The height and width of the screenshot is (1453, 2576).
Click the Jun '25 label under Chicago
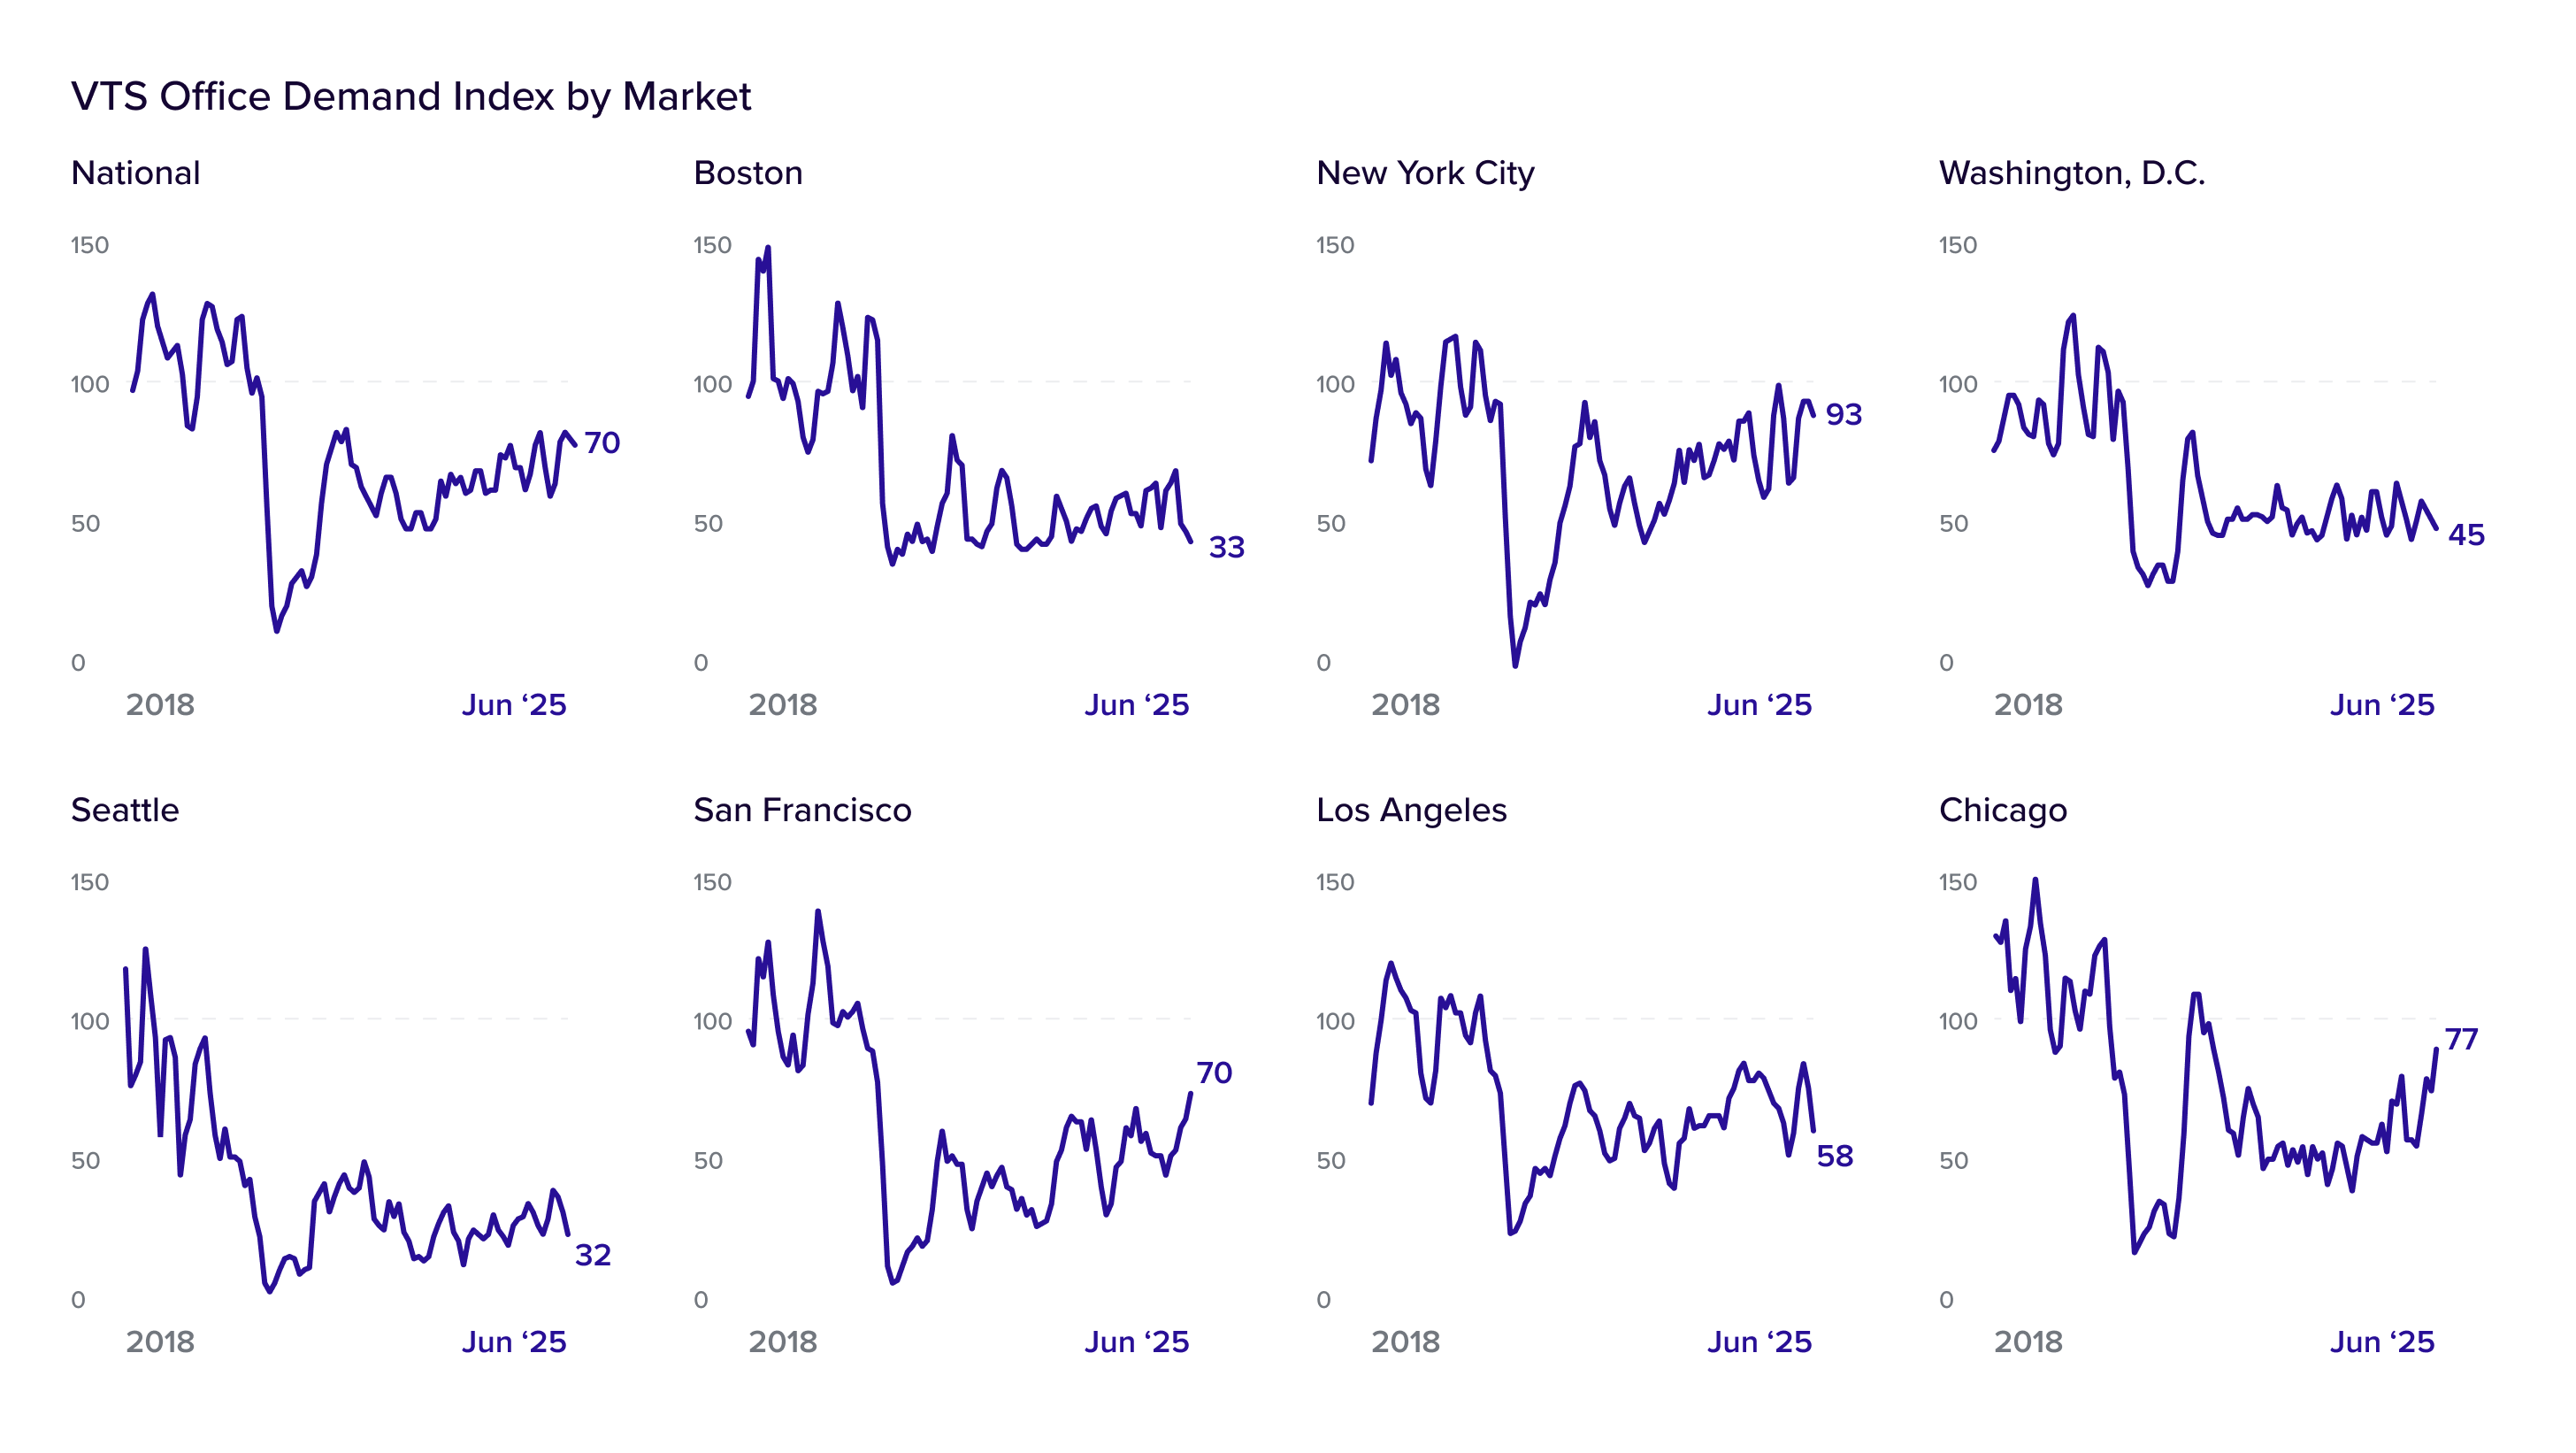(2382, 1342)
